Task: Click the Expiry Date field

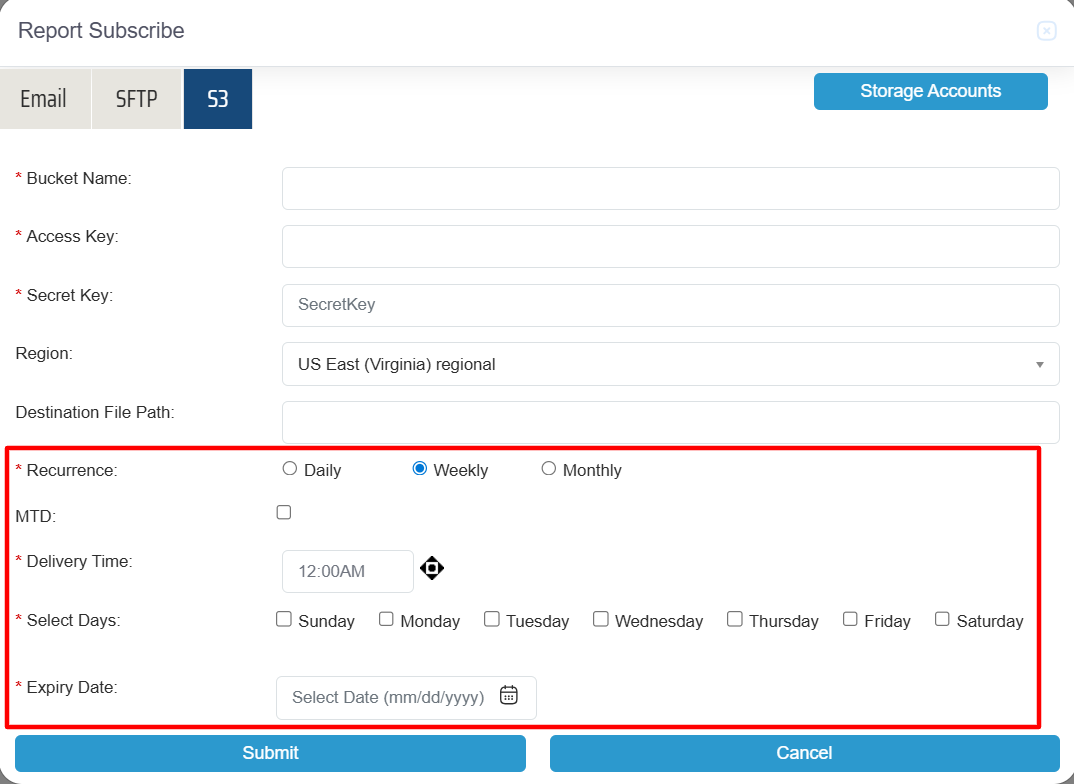Action: pyautogui.click(x=406, y=698)
